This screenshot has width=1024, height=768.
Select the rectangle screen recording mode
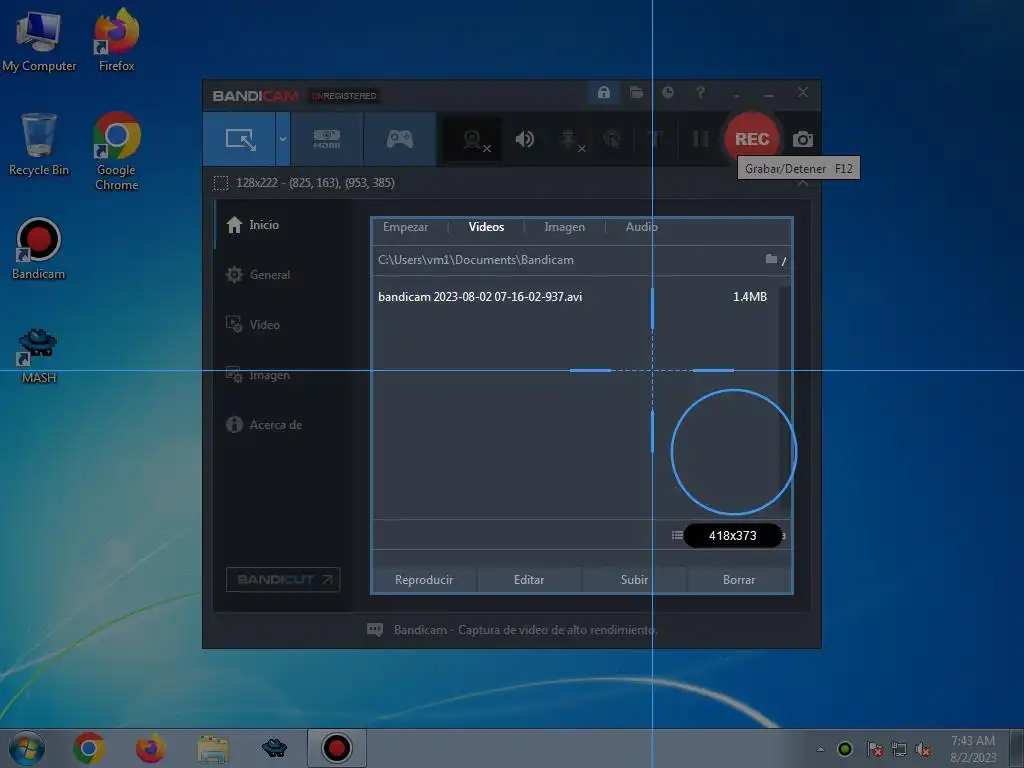point(239,139)
